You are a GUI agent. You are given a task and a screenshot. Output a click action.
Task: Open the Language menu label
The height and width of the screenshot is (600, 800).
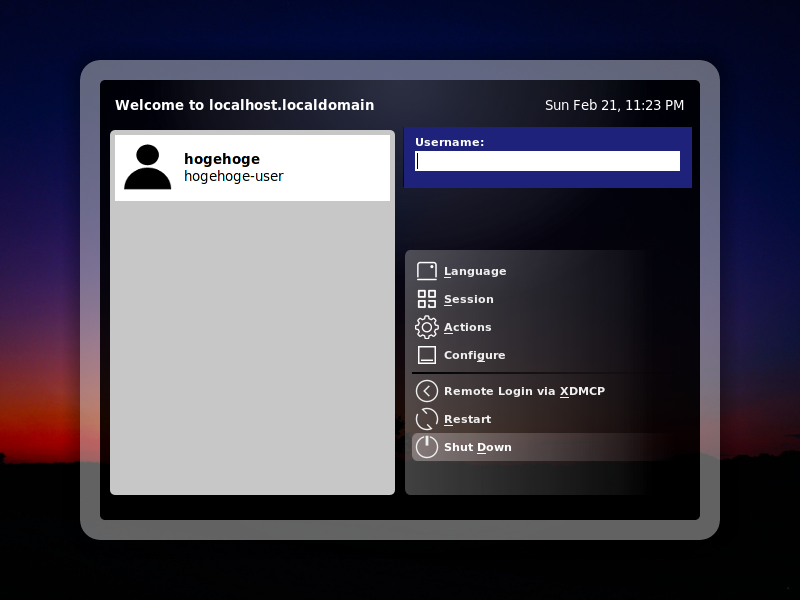(475, 271)
